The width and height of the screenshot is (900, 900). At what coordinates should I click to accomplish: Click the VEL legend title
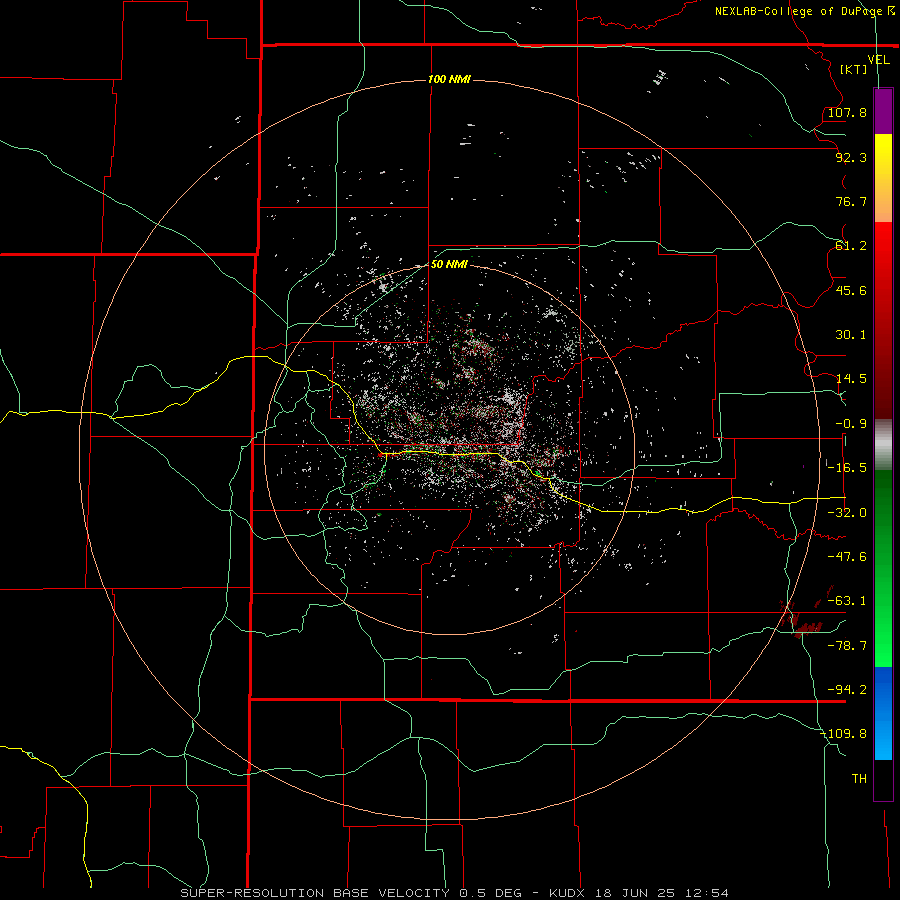pos(878,59)
